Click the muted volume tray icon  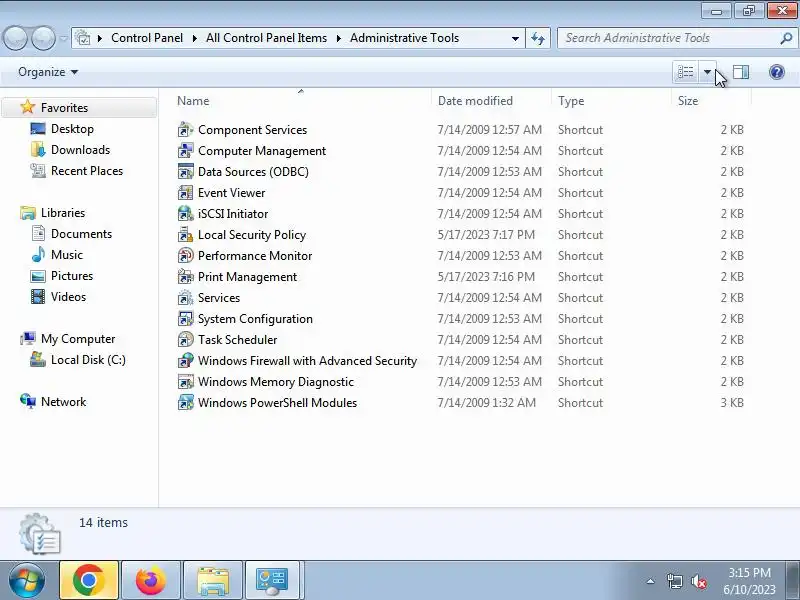(698, 581)
